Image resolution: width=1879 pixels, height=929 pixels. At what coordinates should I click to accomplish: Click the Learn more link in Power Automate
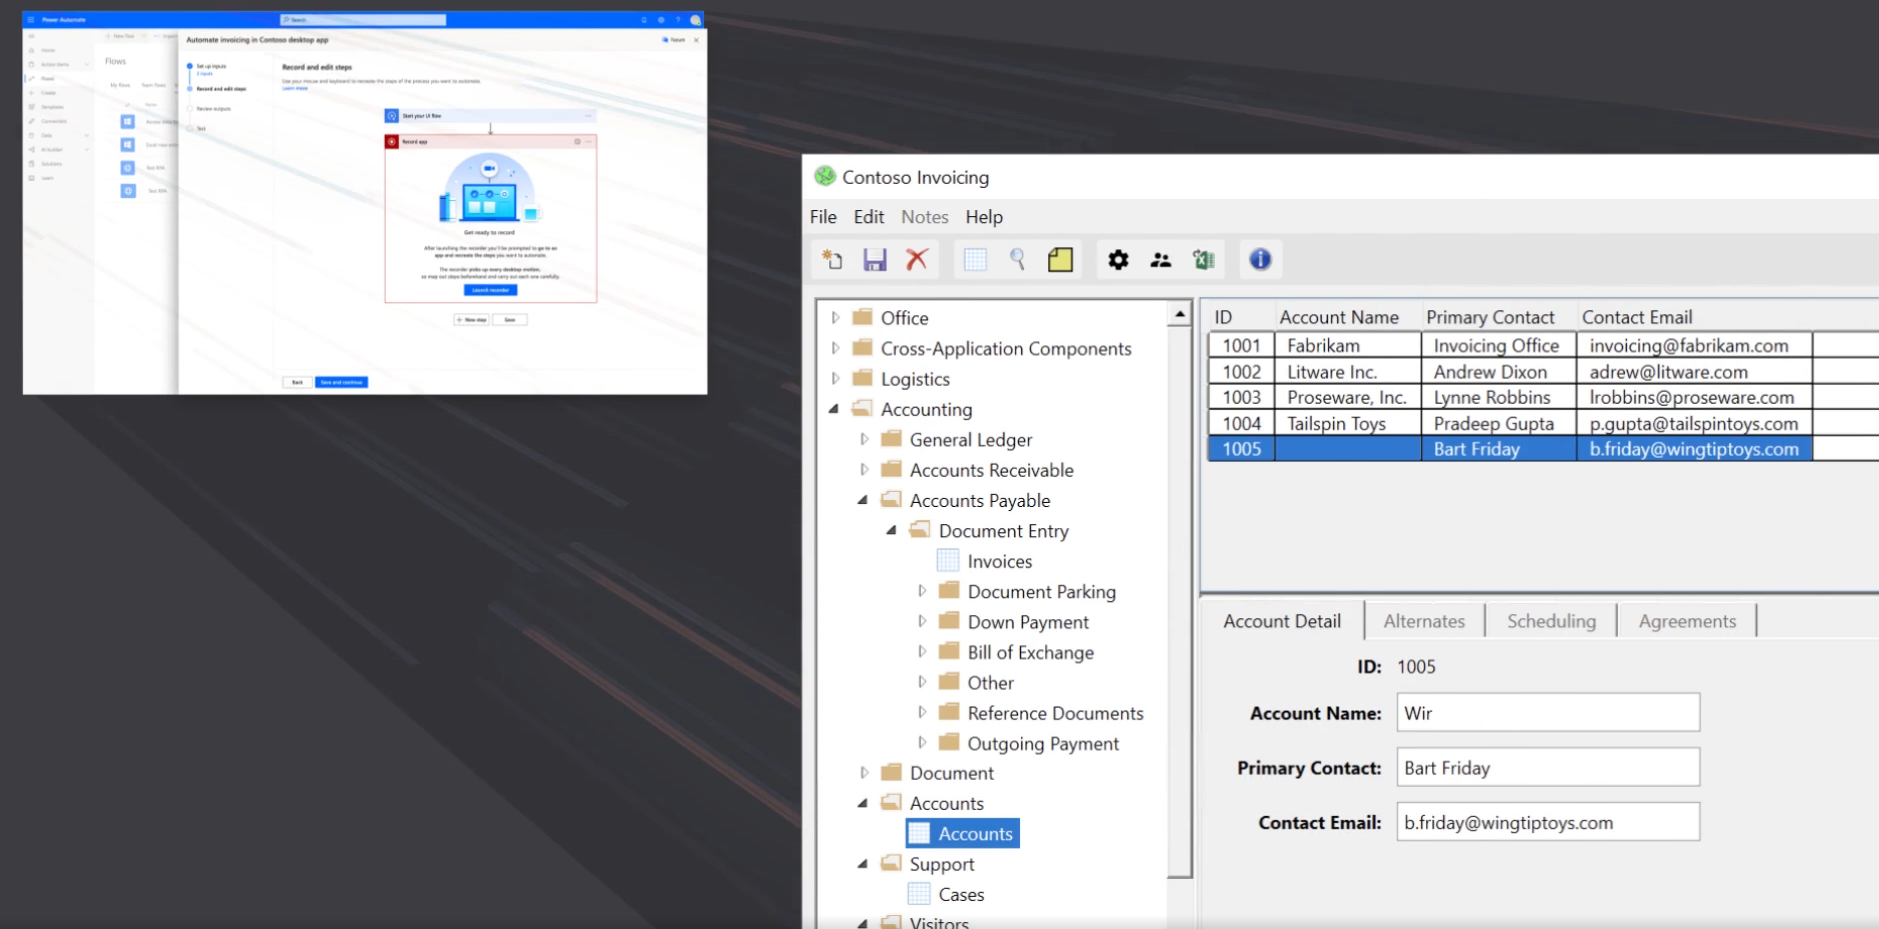[x=295, y=89]
